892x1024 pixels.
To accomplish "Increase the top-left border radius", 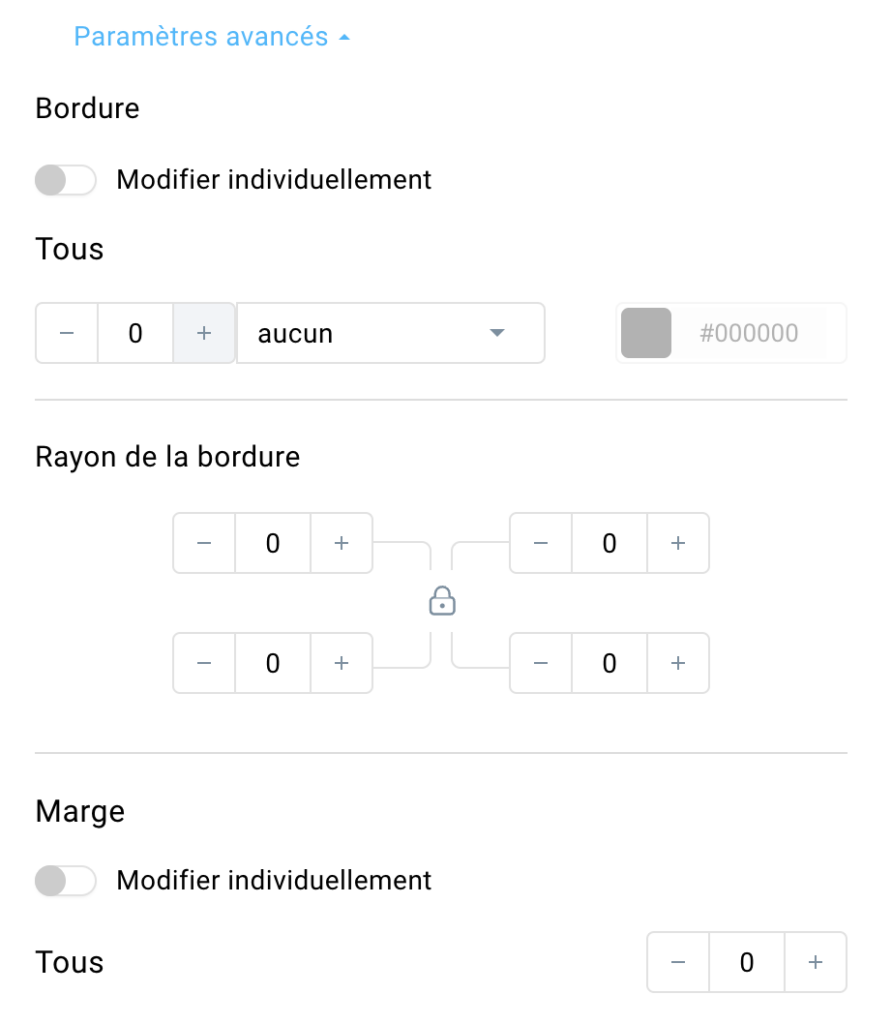I will (342, 543).
